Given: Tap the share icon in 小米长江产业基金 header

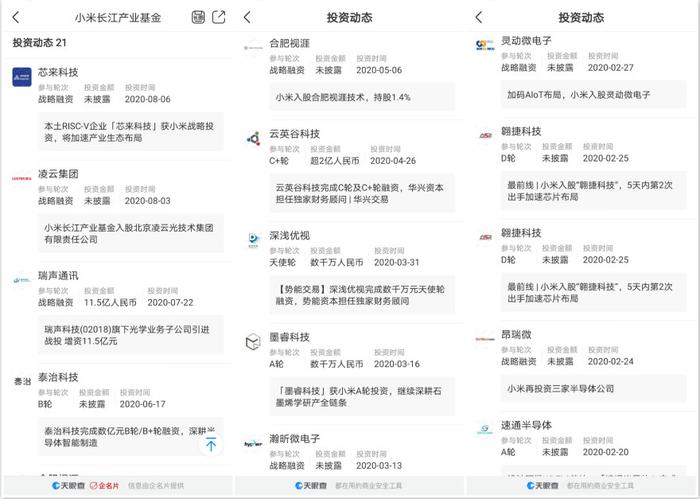Looking at the screenshot, I should tap(218, 17).
